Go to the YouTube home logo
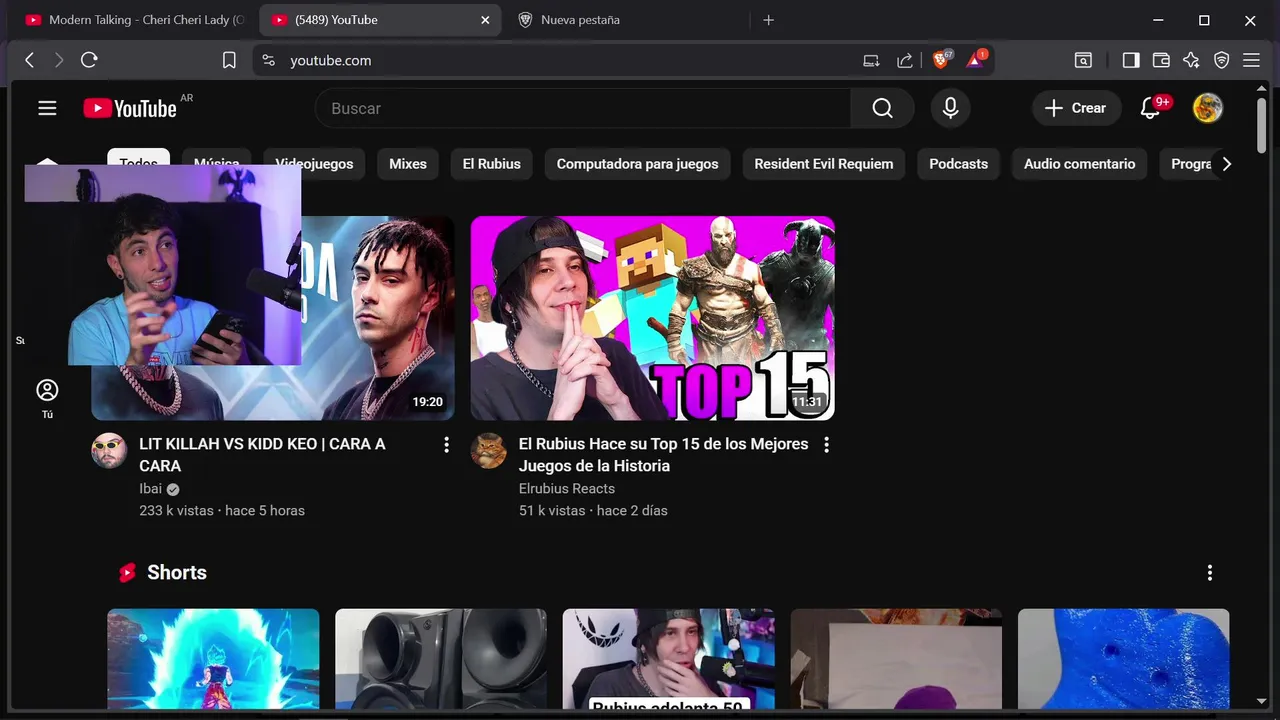This screenshot has width=1280, height=720. (x=130, y=108)
